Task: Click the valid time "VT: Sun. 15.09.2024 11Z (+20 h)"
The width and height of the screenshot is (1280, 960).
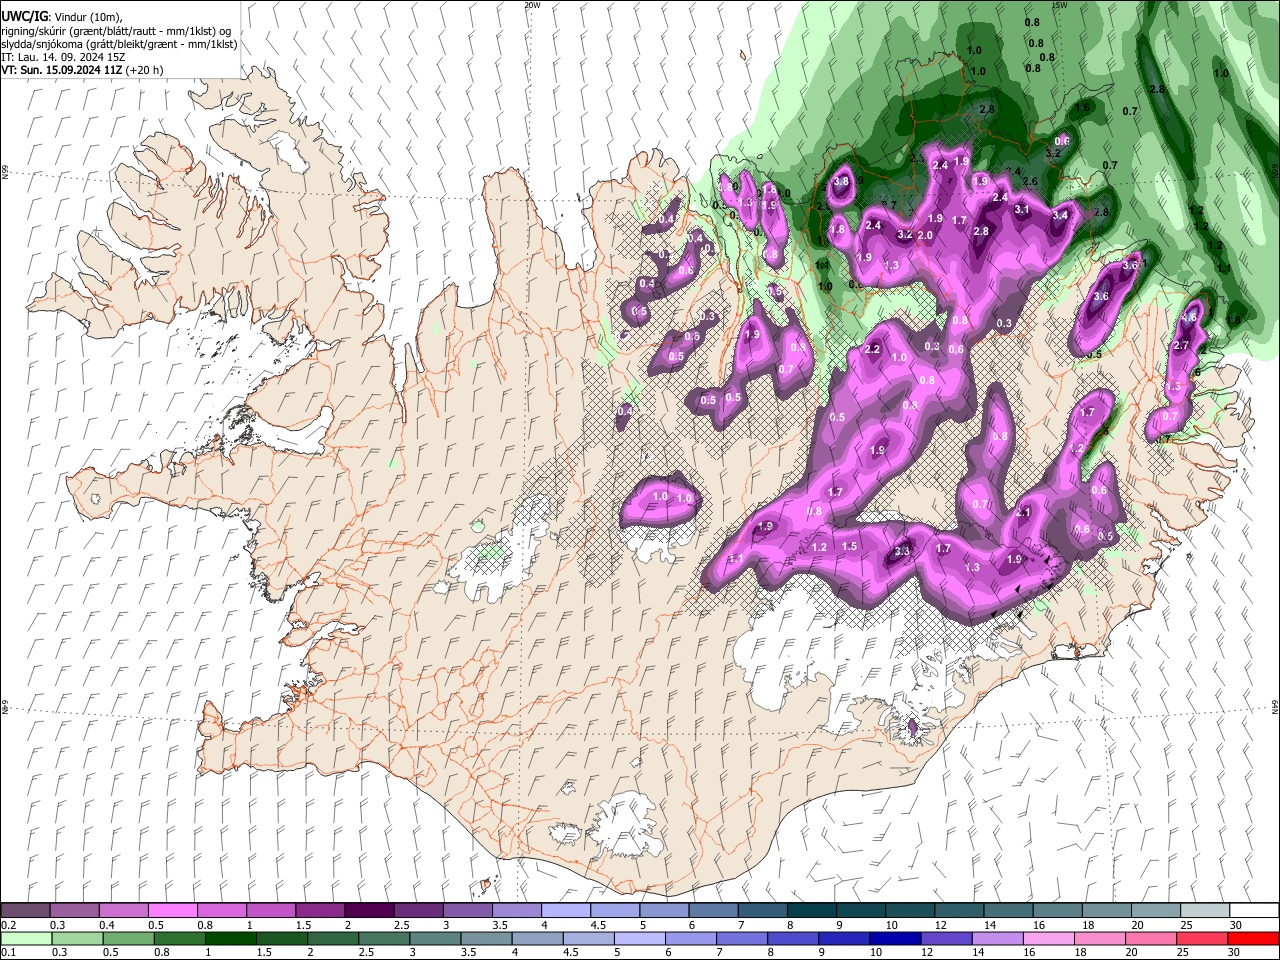Action: point(82,70)
